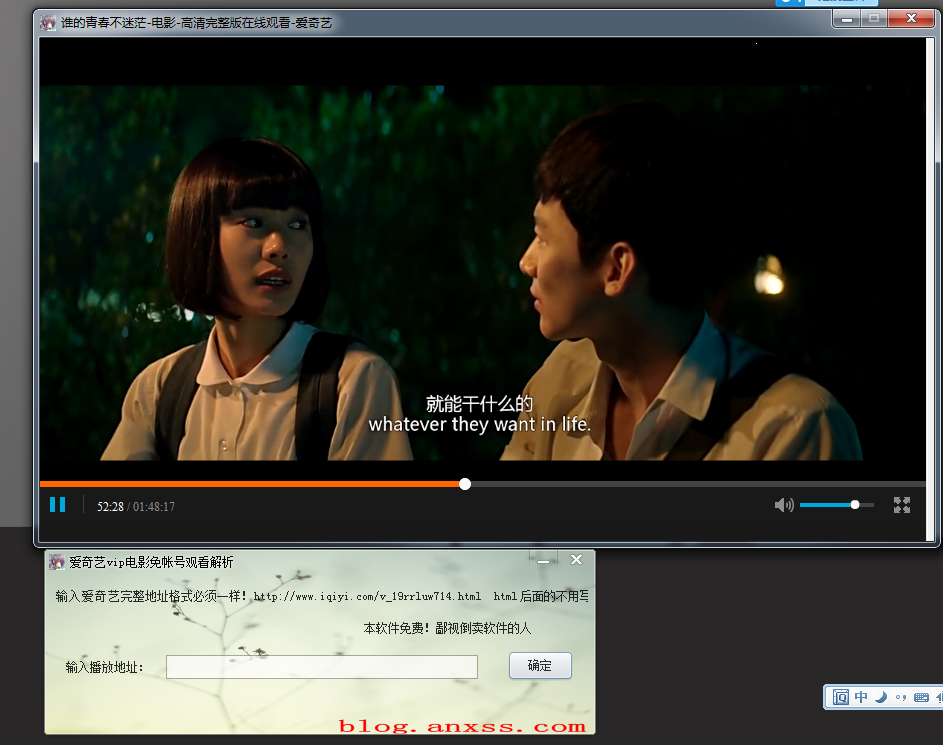943x745 pixels.
Task: Minimize the 爱奇艺vip parser dialog
Action: point(543,560)
